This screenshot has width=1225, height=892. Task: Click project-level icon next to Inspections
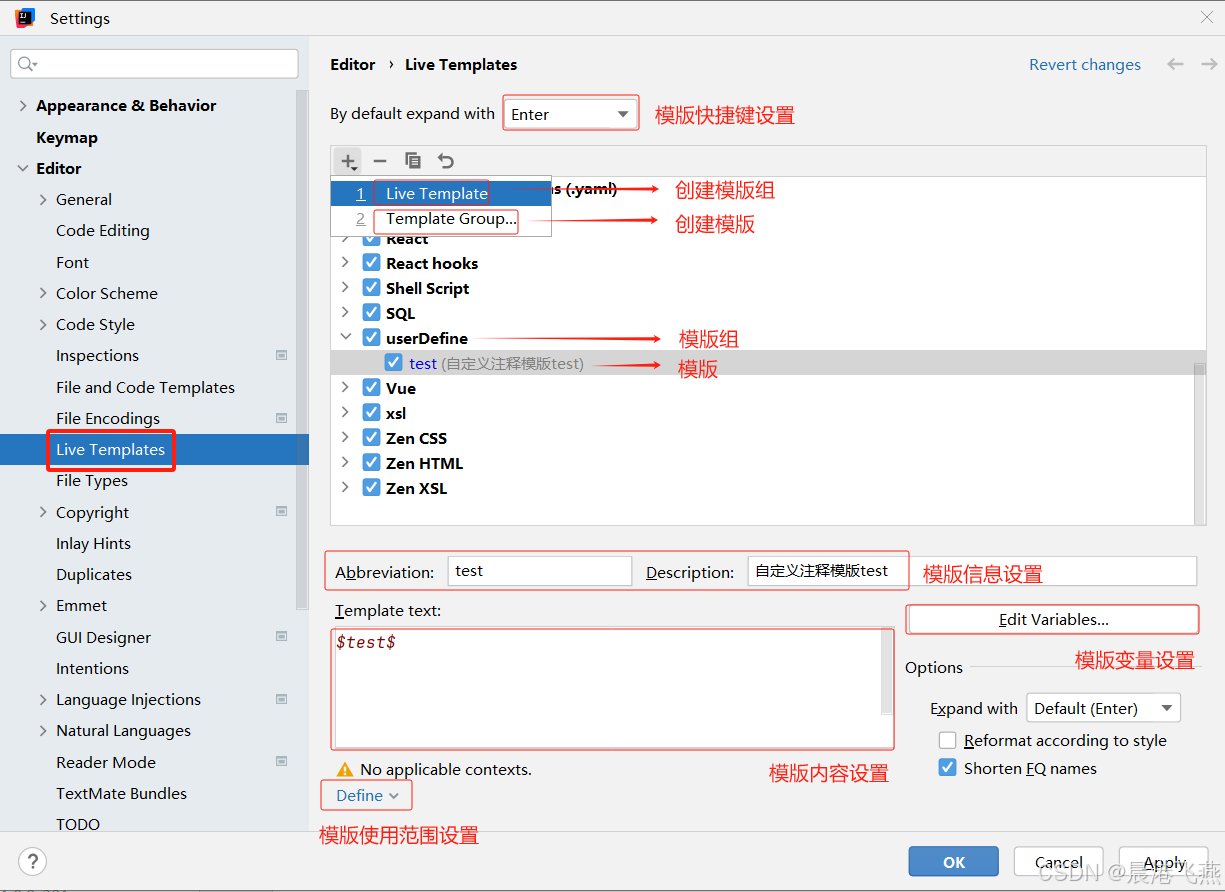(x=281, y=355)
